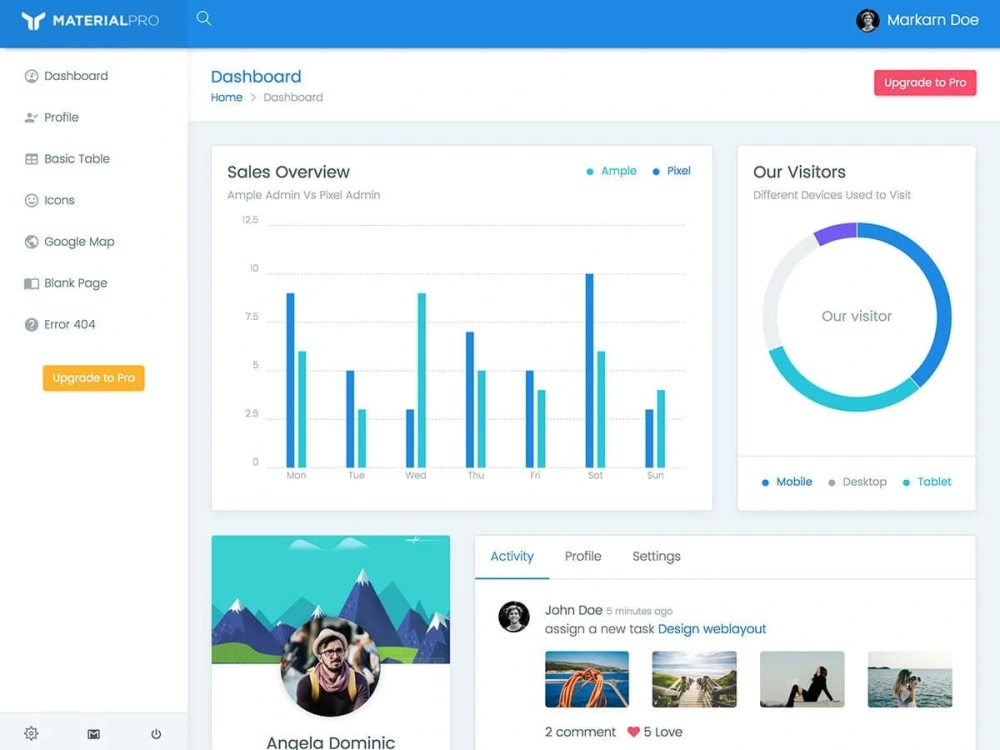The height and width of the screenshot is (750, 1000).
Task: Click the '5 minutes ago' timestamp
Action: (x=639, y=612)
